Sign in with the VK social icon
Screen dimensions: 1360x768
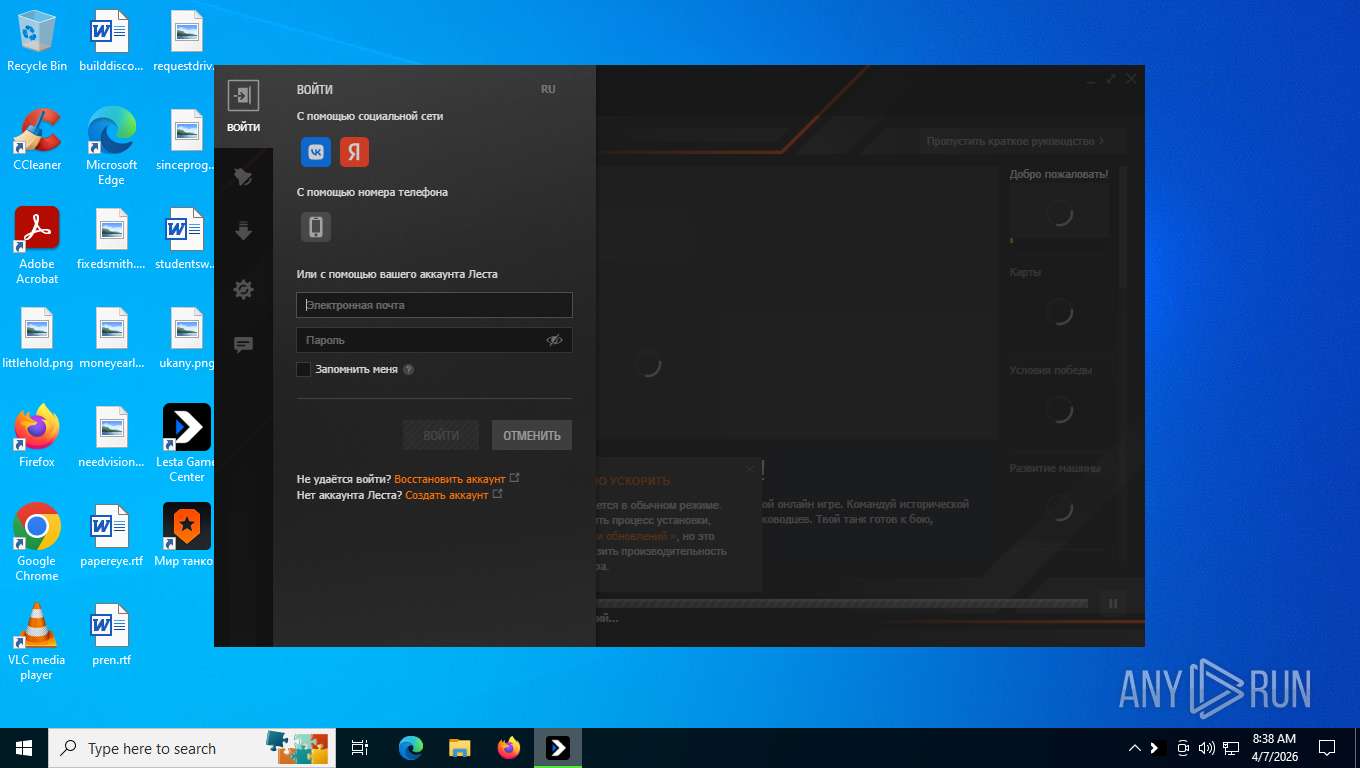tap(316, 152)
